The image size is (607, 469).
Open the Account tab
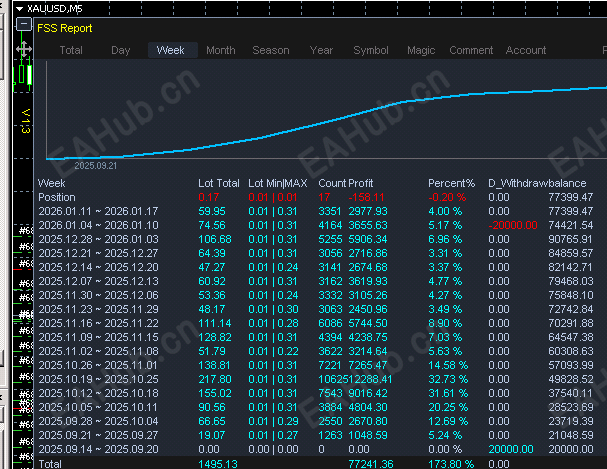pos(525,50)
